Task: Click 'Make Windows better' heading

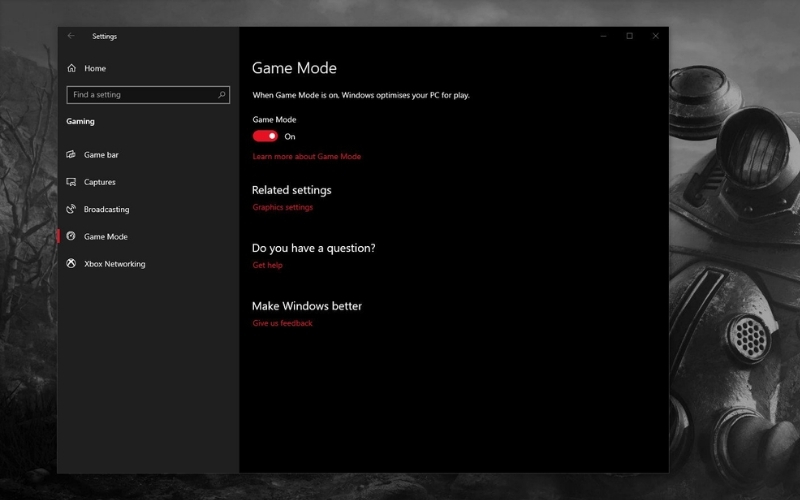Action: [x=307, y=306]
